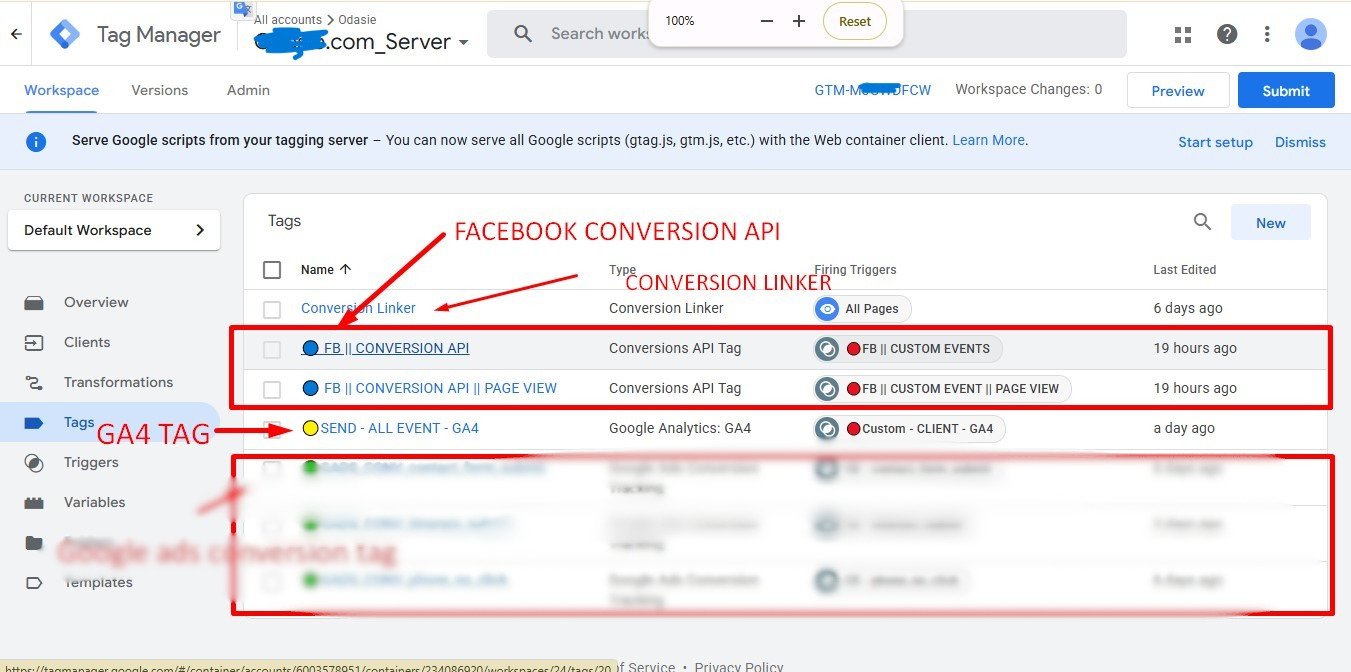Expand the Default Workspace selector
Screen dimensions: 1351x672
[114, 230]
